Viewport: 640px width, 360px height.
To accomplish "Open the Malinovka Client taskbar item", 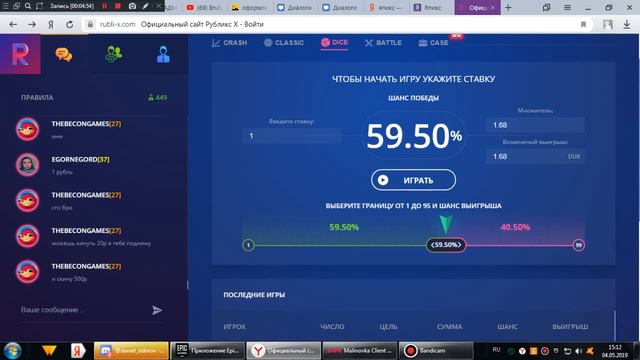I will [x=360, y=351].
